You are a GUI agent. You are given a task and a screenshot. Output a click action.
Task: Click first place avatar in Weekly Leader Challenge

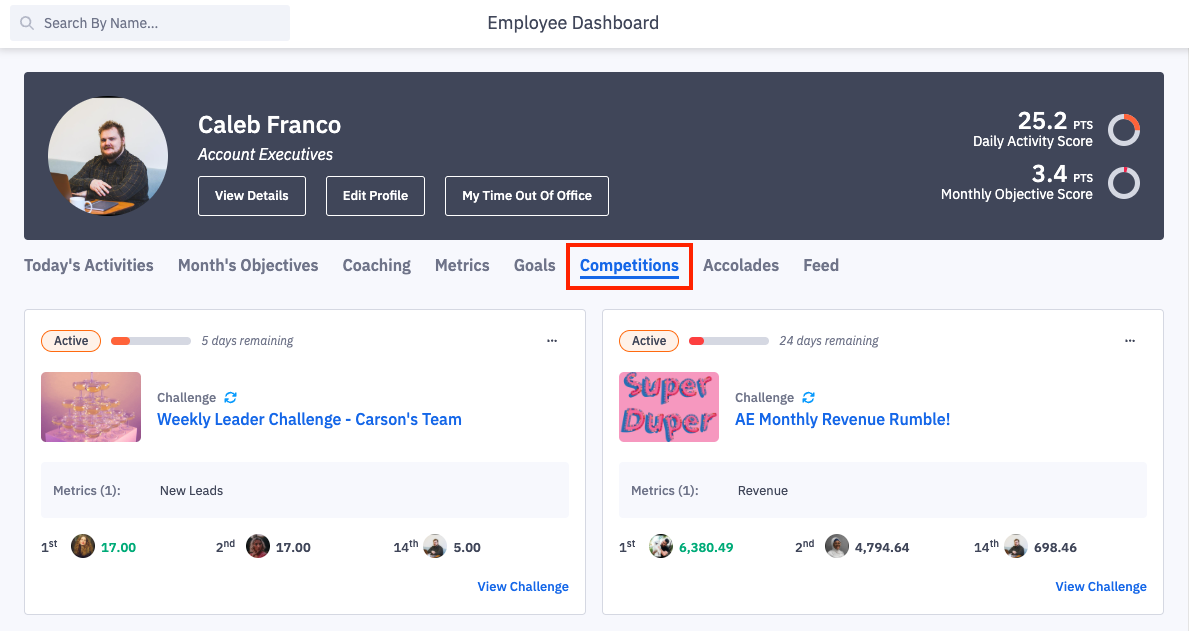83,546
